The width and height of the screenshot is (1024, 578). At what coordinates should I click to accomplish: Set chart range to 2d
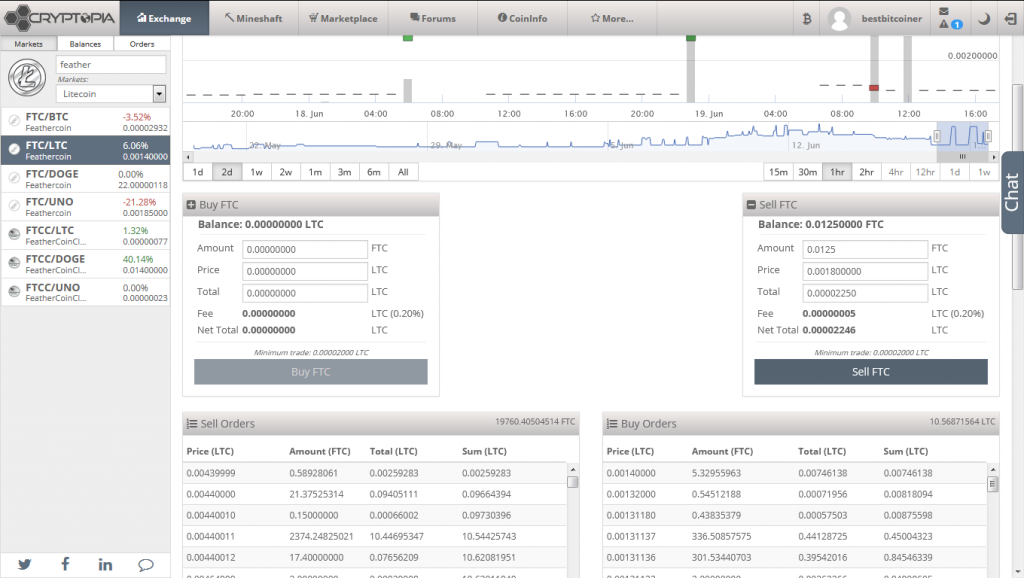pyautogui.click(x=227, y=172)
